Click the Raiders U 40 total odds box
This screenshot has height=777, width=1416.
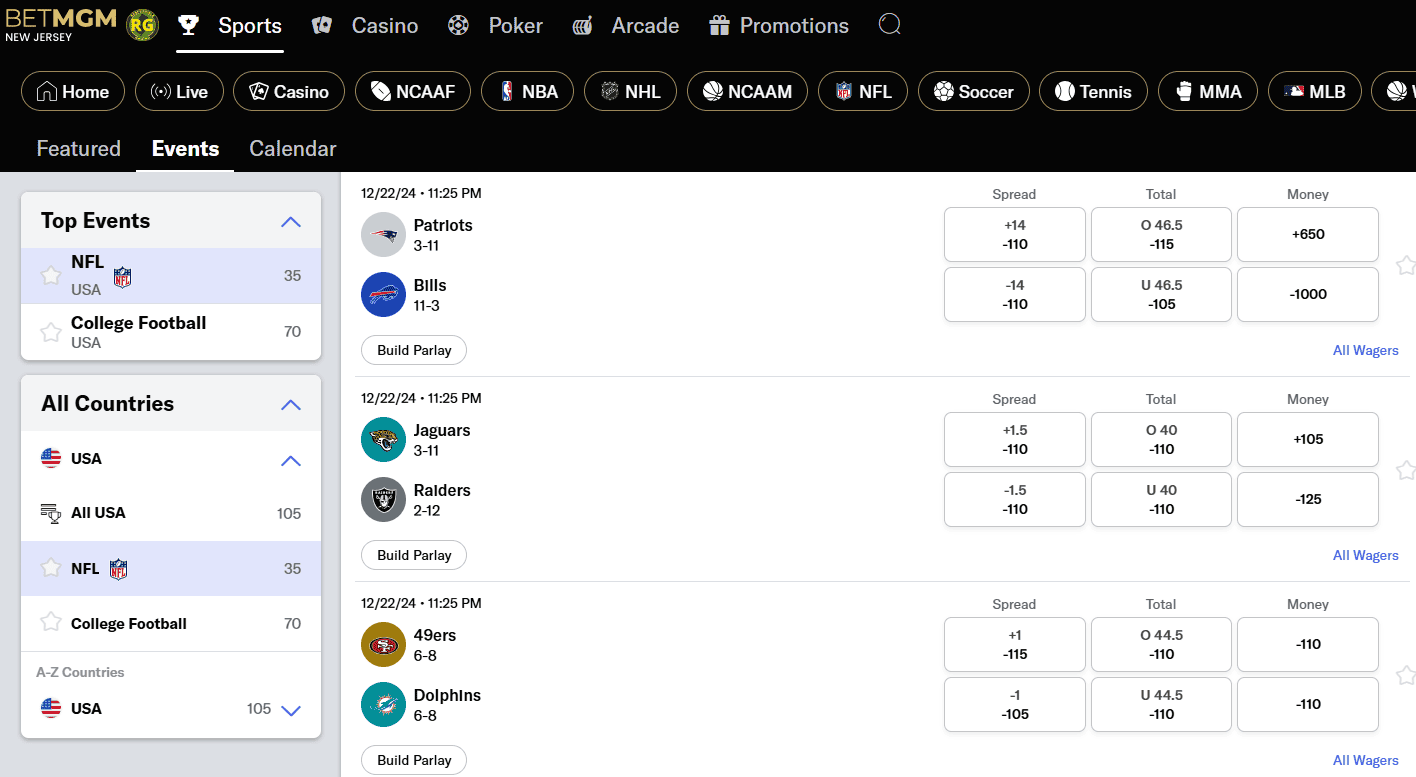coord(1161,499)
